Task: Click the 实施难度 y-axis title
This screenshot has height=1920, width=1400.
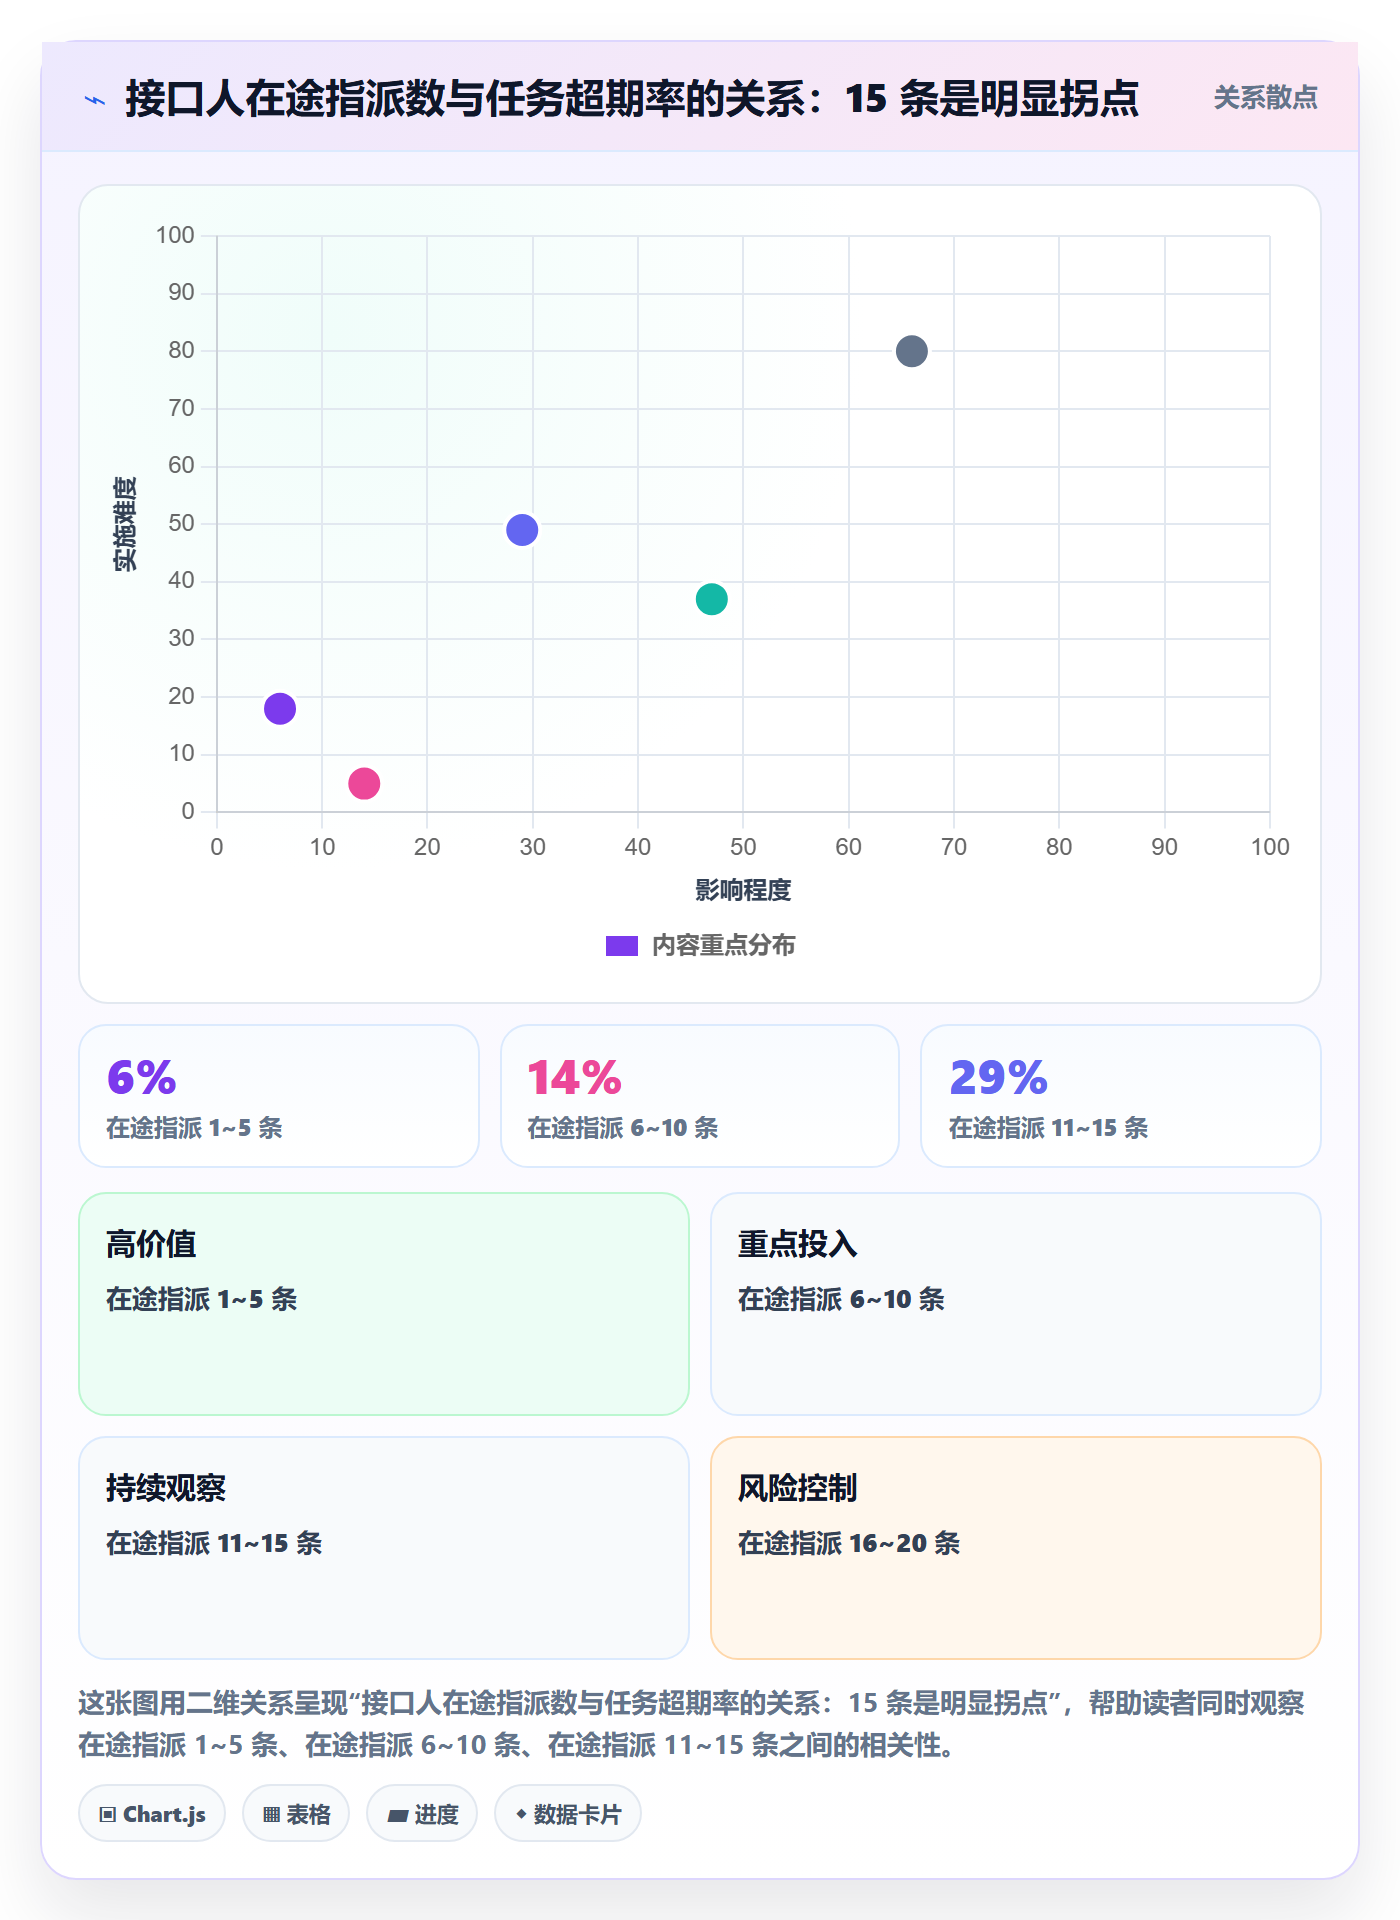Action: pyautogui.click(x=125, y=524)
